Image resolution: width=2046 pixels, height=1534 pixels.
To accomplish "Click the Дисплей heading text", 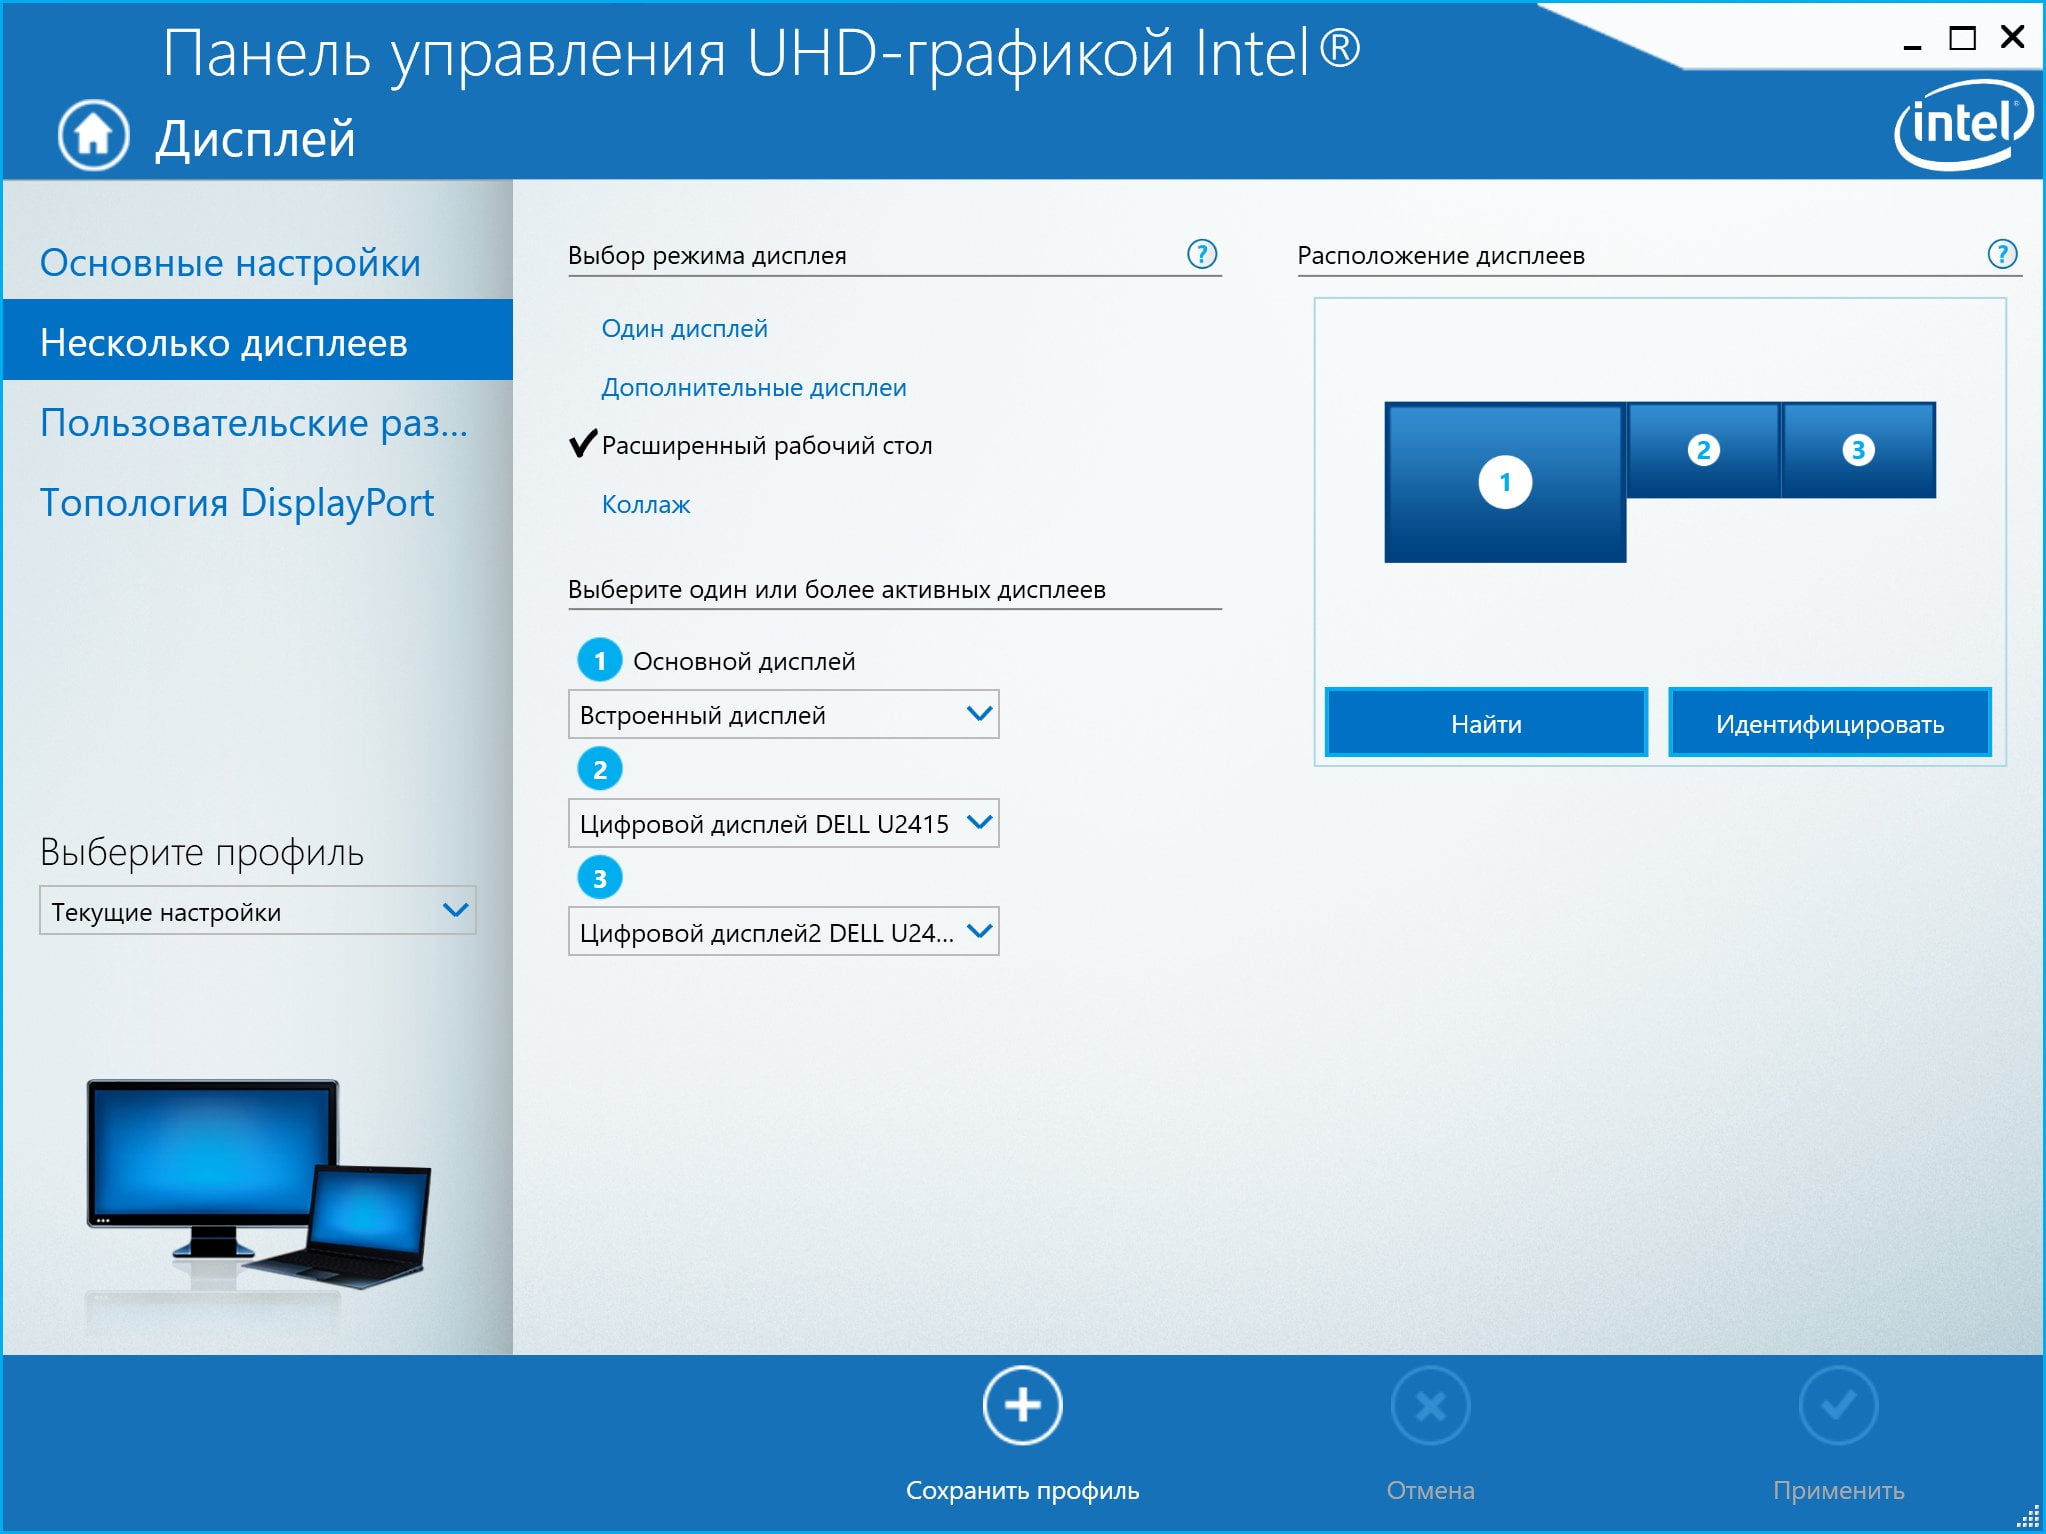I will (255, 138).
